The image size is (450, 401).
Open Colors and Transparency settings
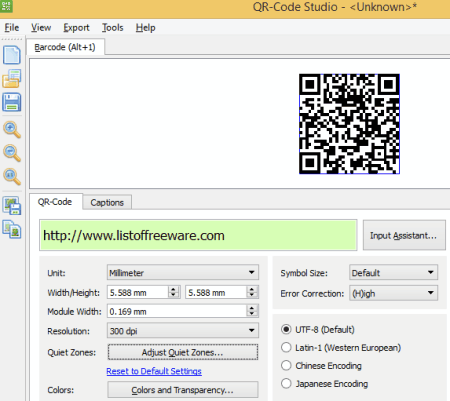point(183,390)
